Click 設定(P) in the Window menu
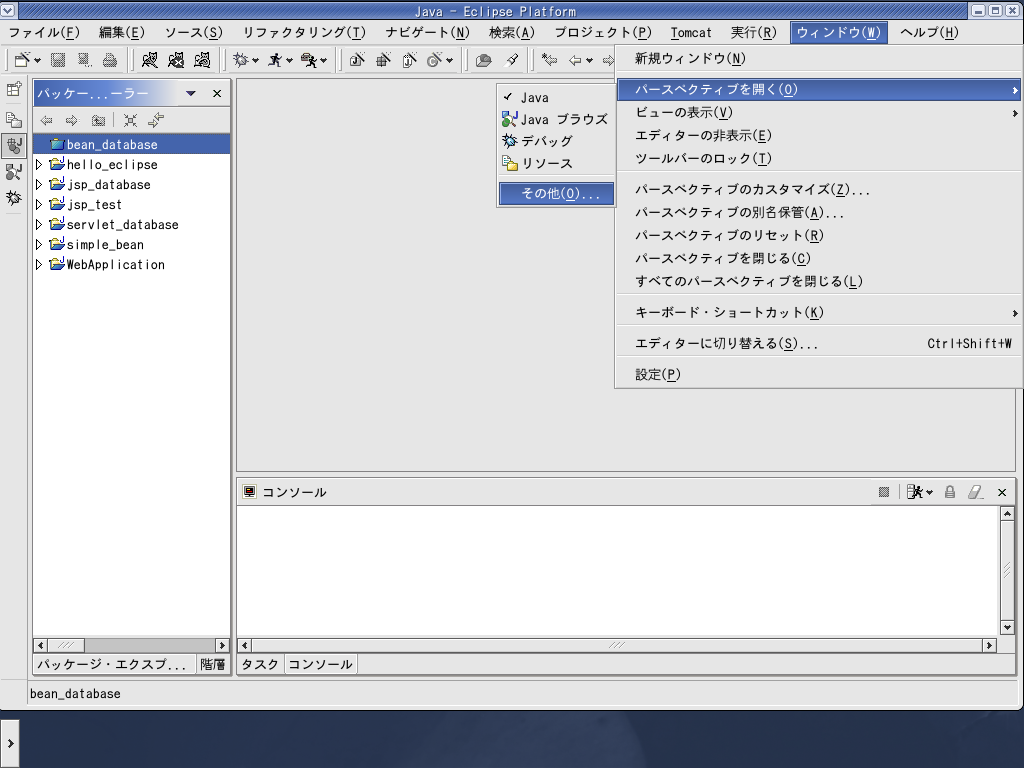1024x768 pixels. (819, 374)
